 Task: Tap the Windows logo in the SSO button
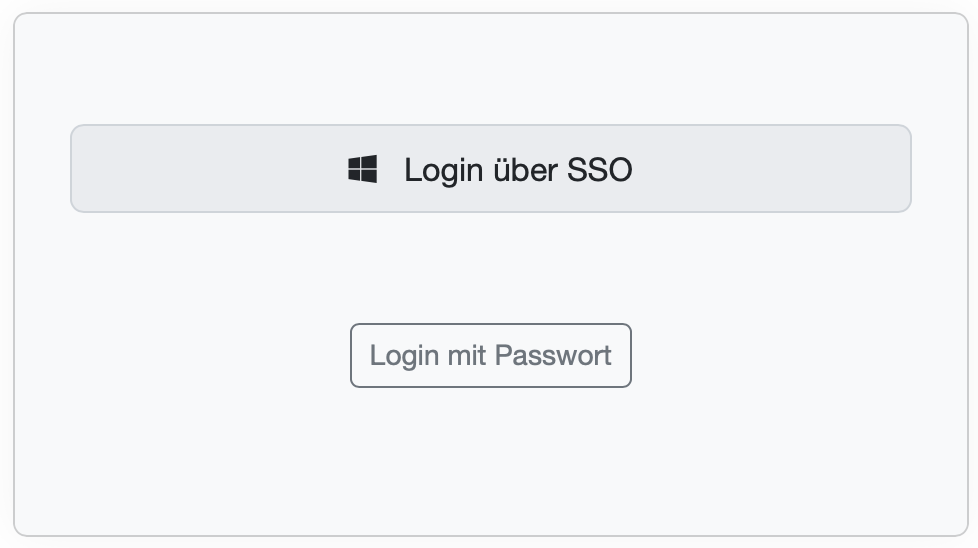coord(363,169)
